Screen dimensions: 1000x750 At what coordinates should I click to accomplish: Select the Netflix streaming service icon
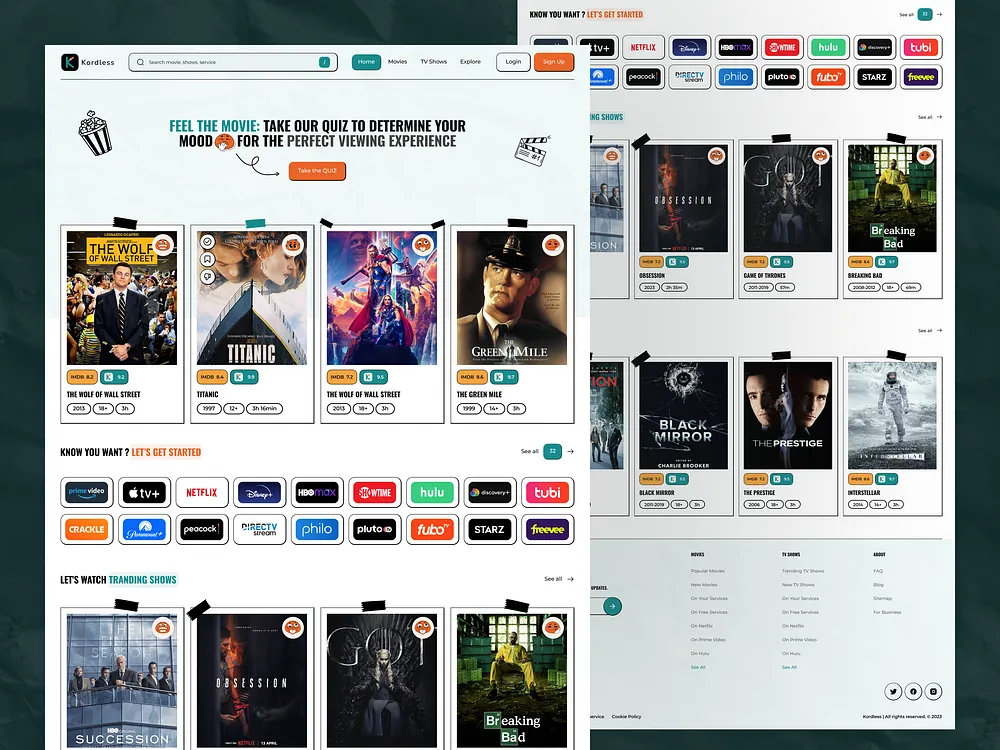coord(202,492)
